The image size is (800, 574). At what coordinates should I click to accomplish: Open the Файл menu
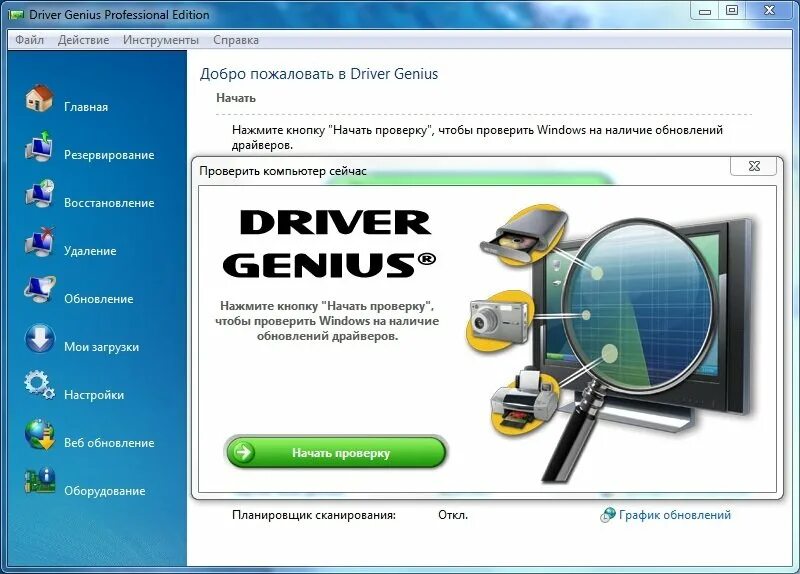coord(29,40)
